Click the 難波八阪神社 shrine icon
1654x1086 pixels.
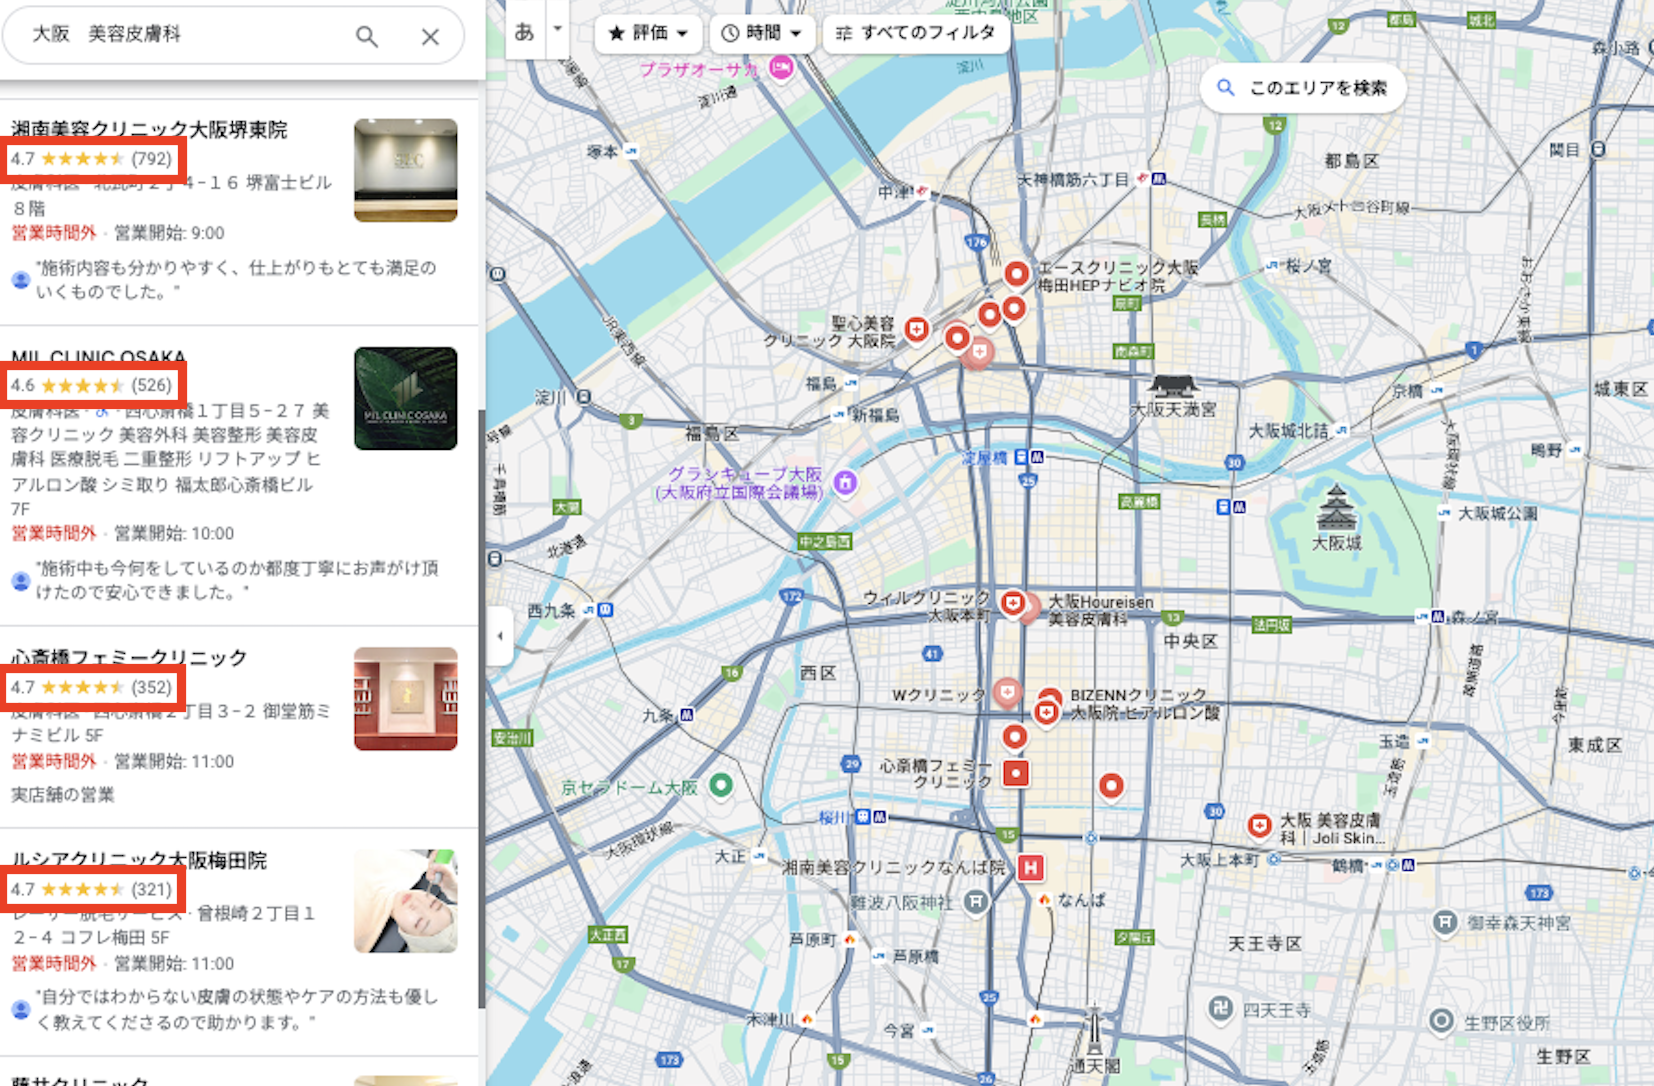click(x=976, y=902)
